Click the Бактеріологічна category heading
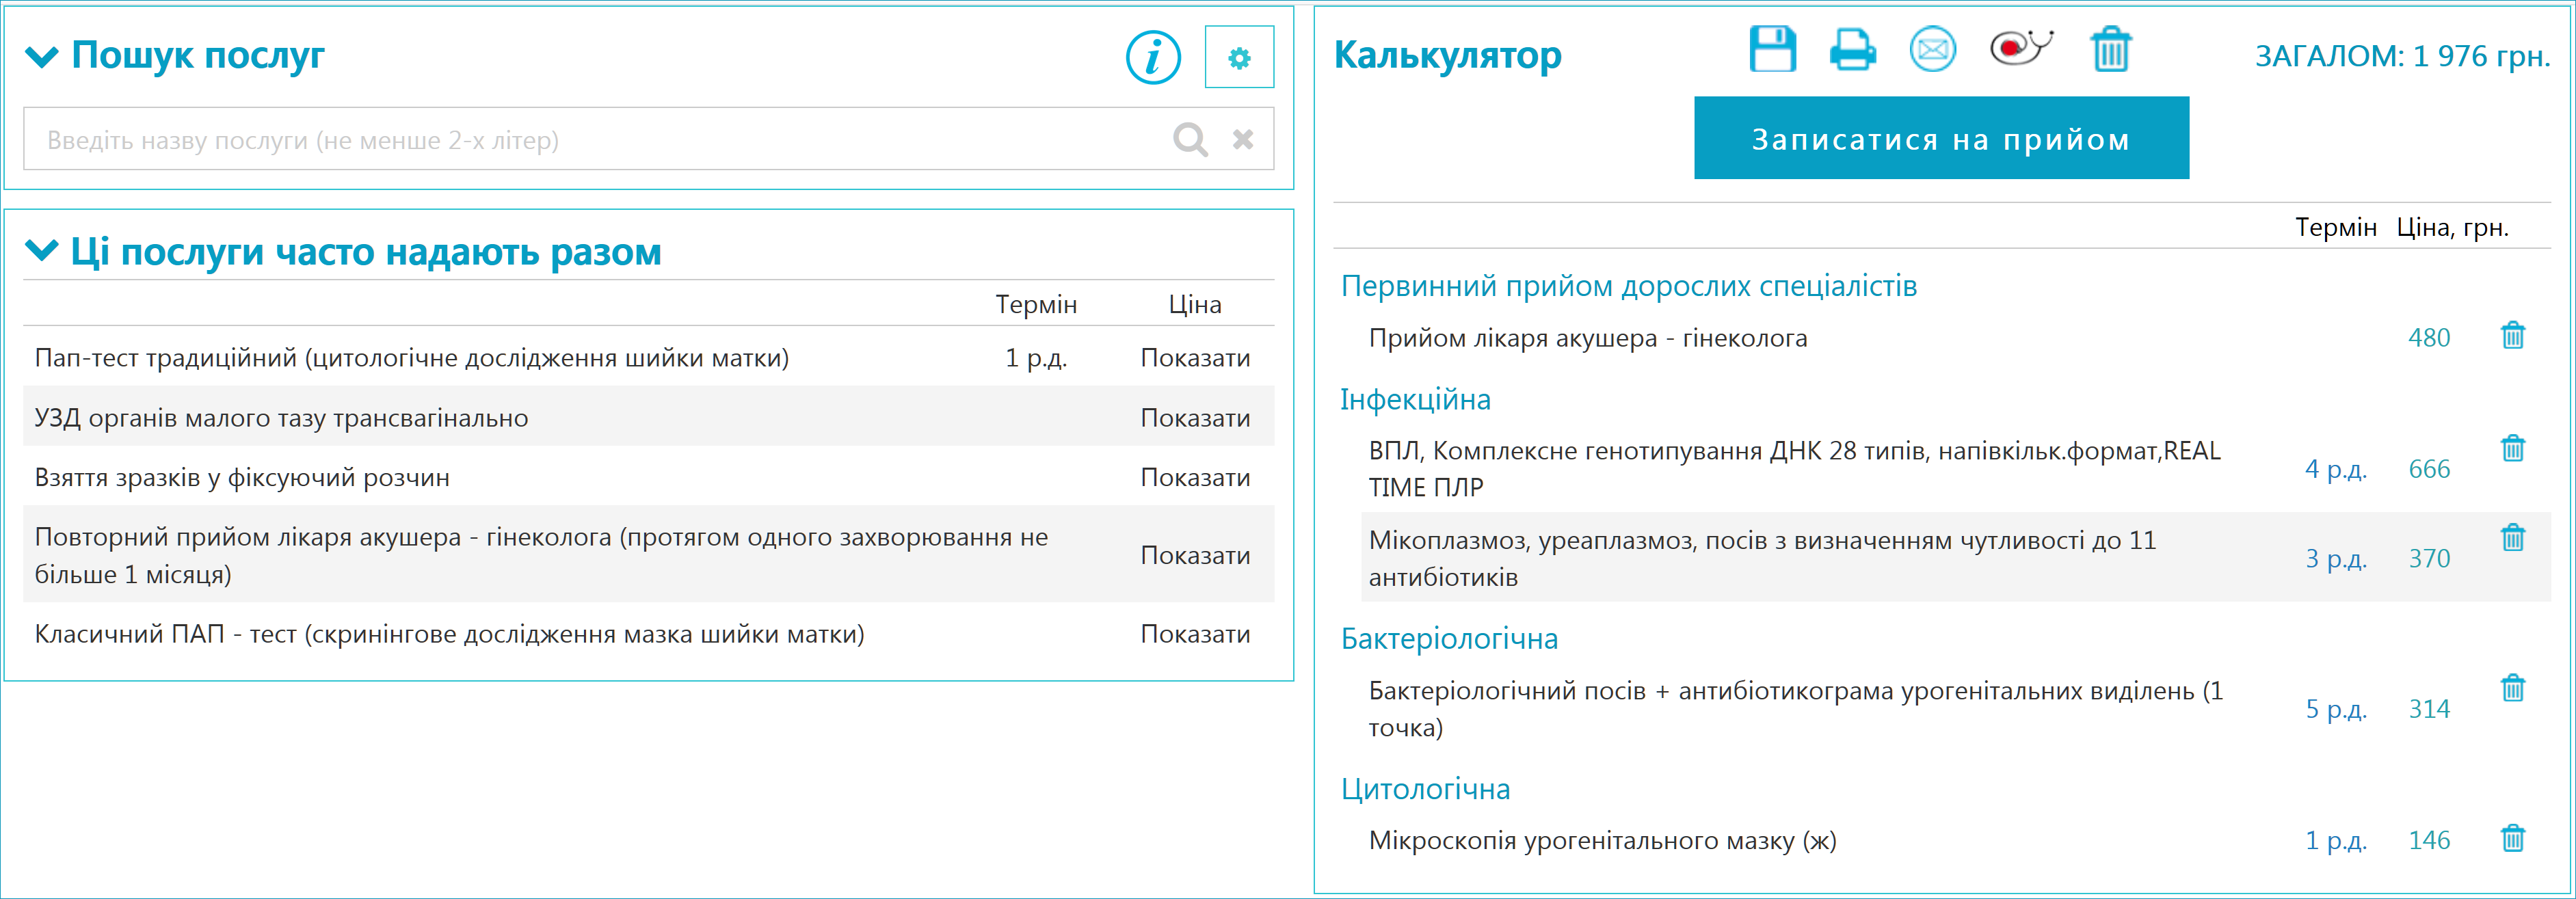The height and width of the screenshot is (899, 2576). click(1449, 639)
